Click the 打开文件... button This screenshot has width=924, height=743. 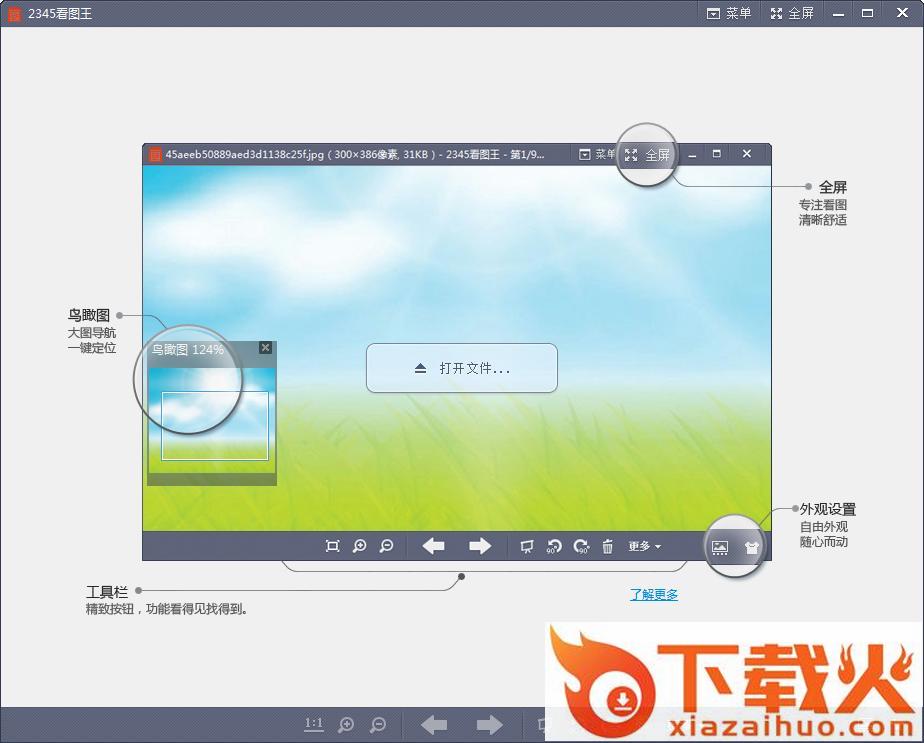click(x=461, y=368)
